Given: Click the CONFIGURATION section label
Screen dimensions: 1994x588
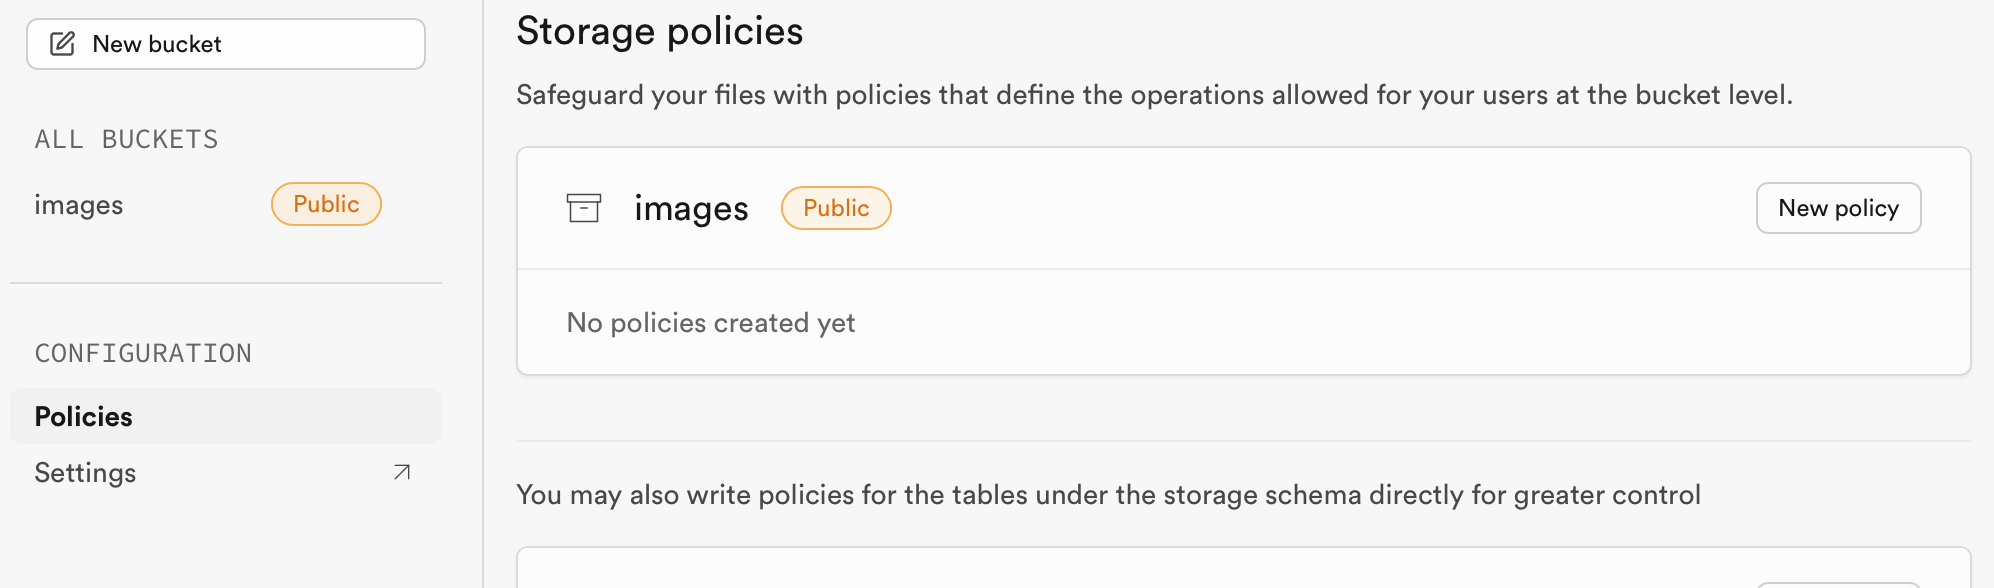Looking at the screenshot, I should [143, 353].
